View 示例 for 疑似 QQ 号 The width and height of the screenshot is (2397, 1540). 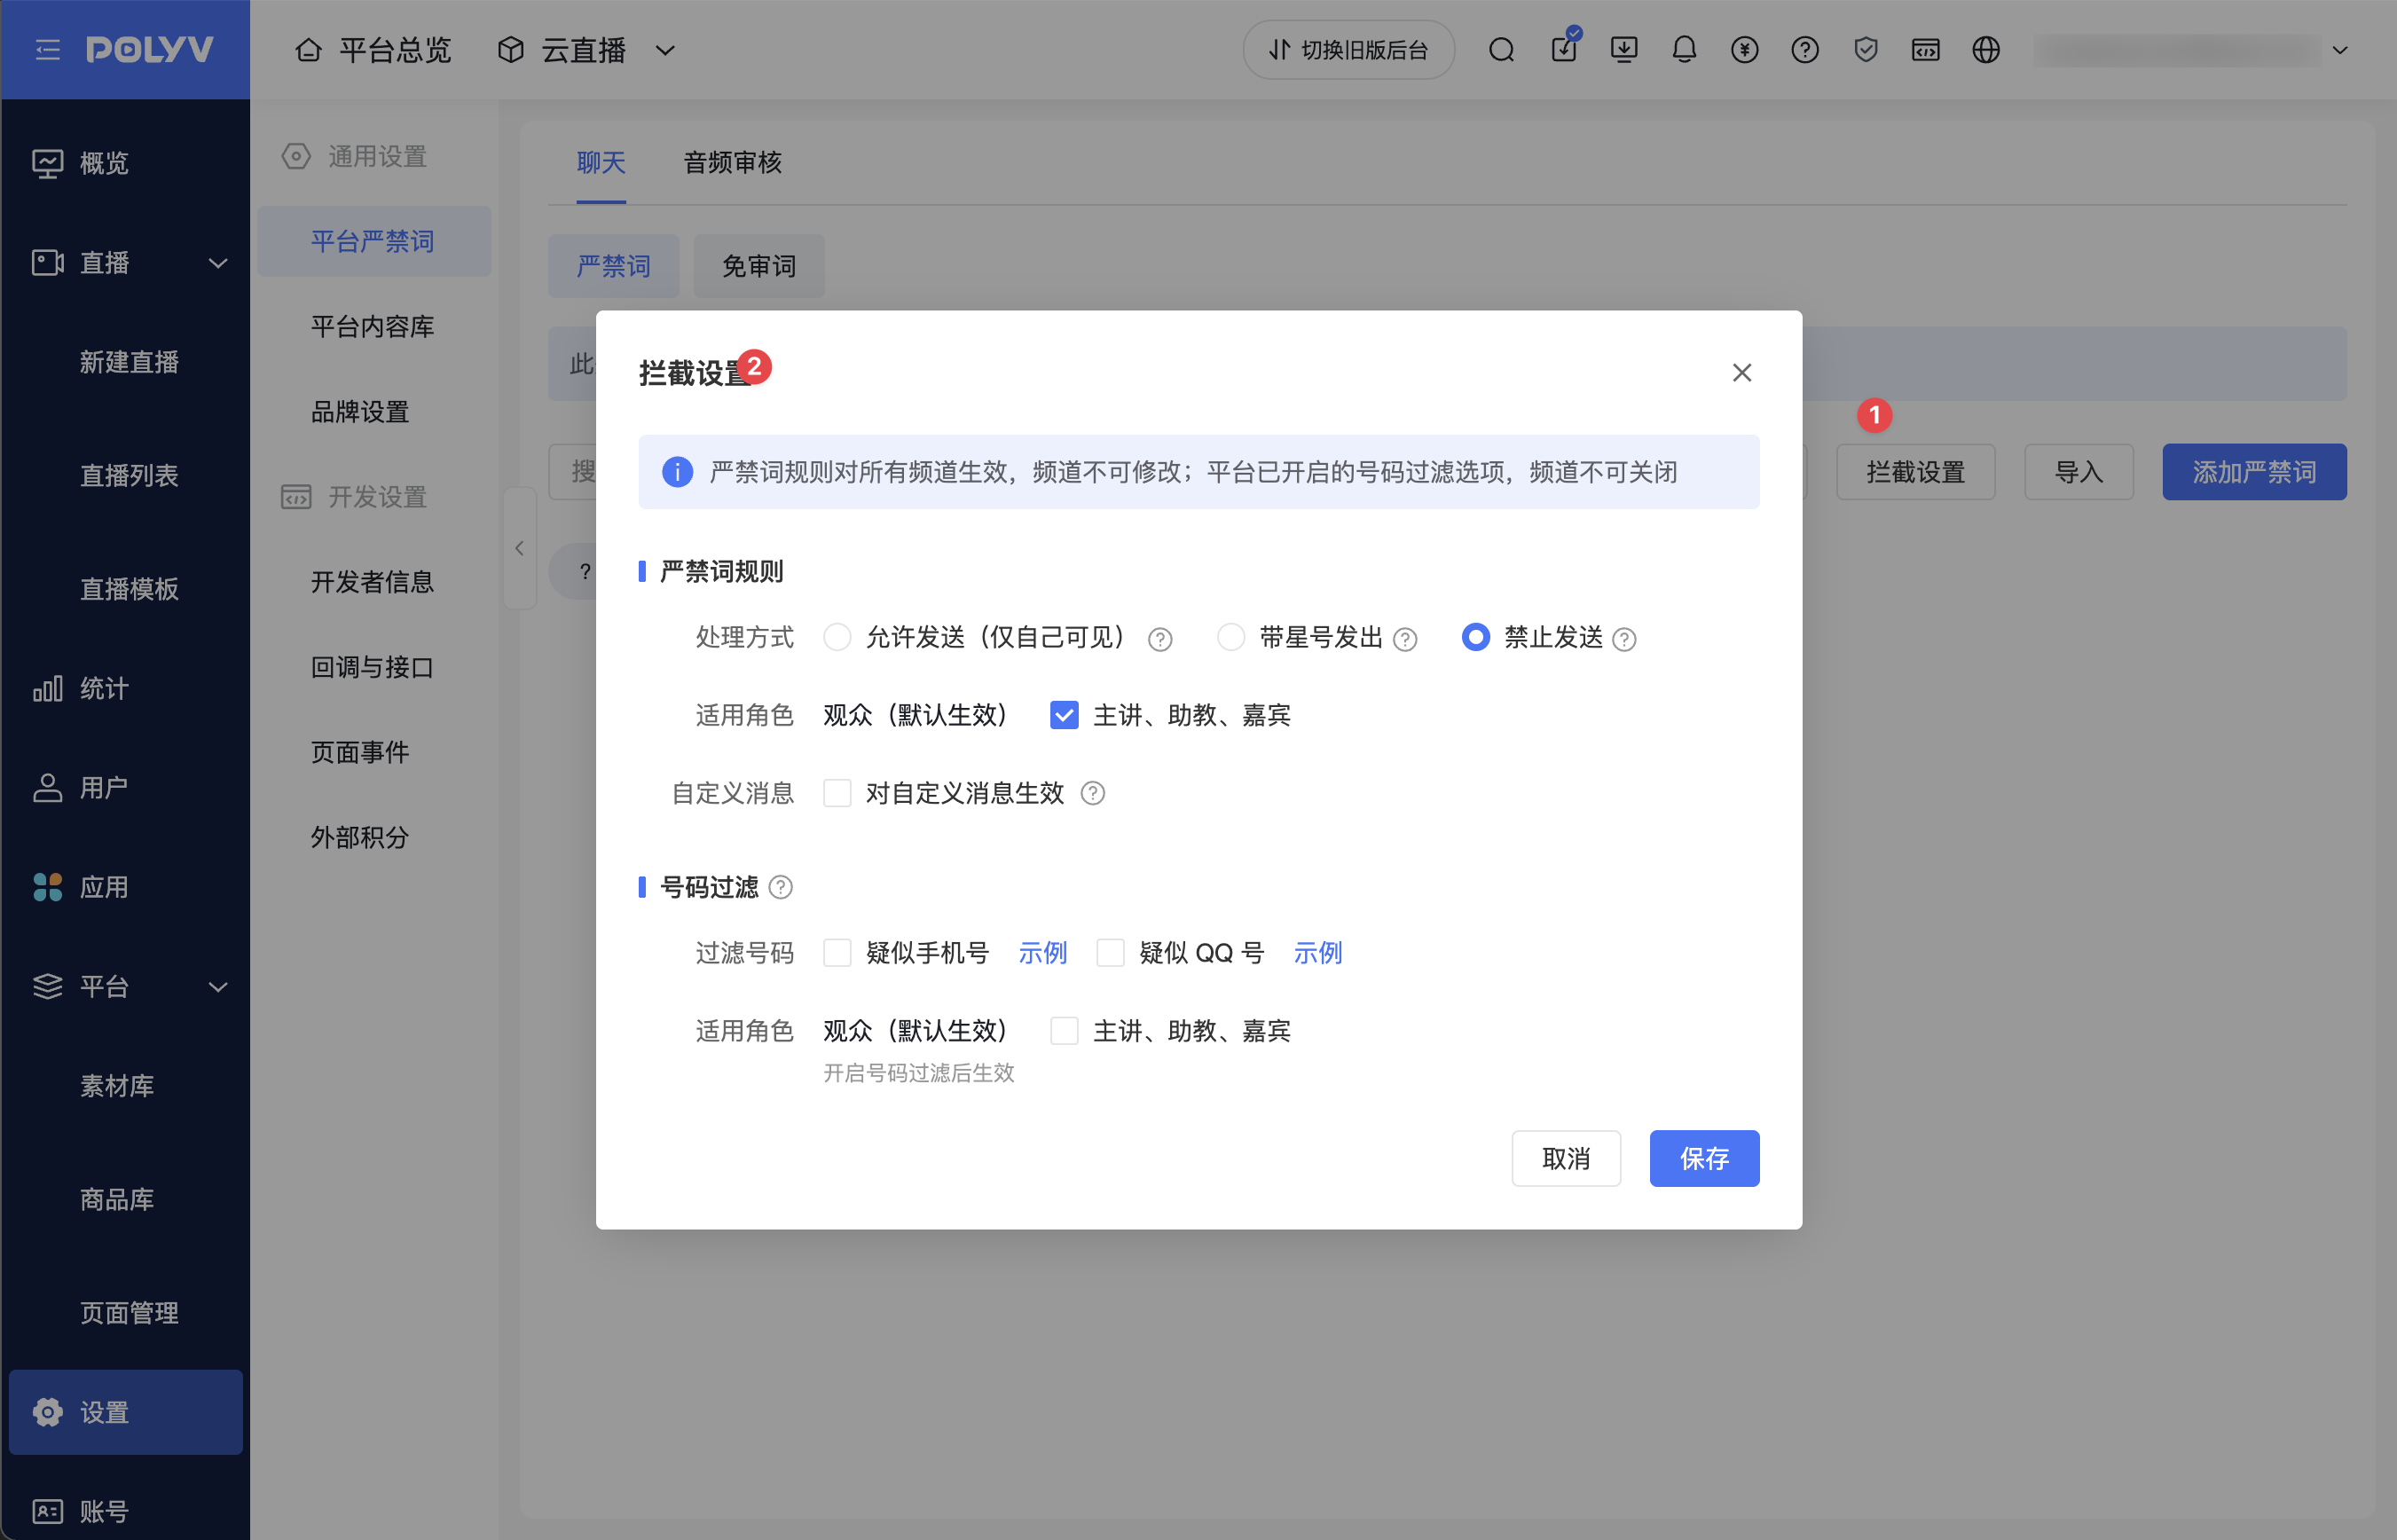(x=1318, y=953)
